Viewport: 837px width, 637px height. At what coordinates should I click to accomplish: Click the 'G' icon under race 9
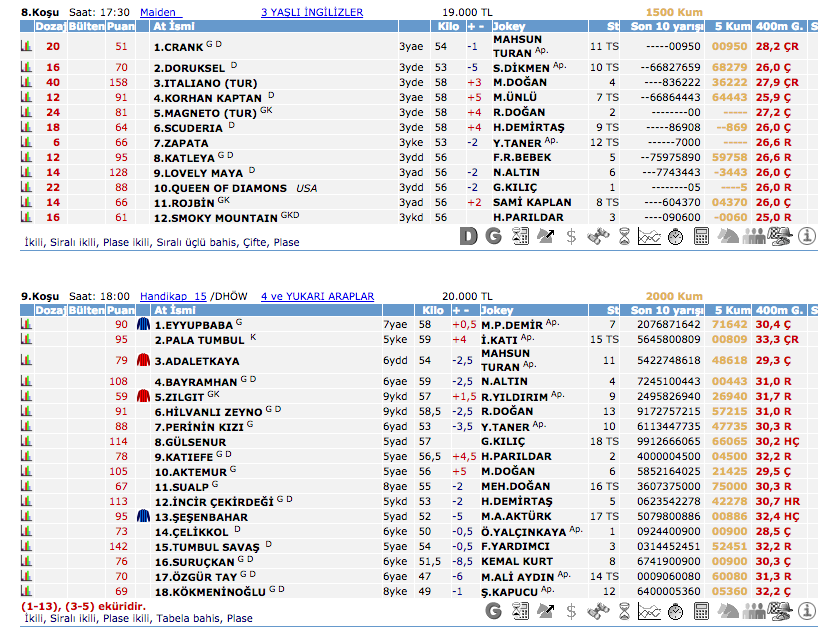pos(493,610)
